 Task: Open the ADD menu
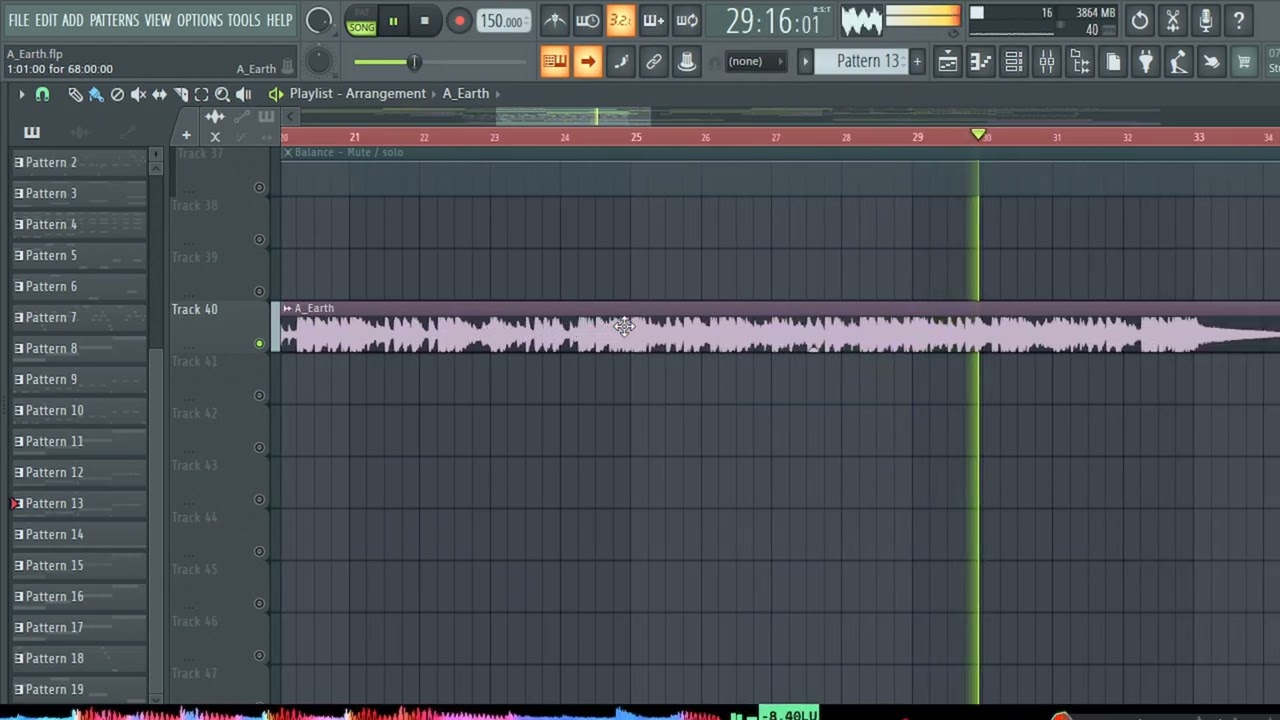pyautogui.click(x=73, y=20)
